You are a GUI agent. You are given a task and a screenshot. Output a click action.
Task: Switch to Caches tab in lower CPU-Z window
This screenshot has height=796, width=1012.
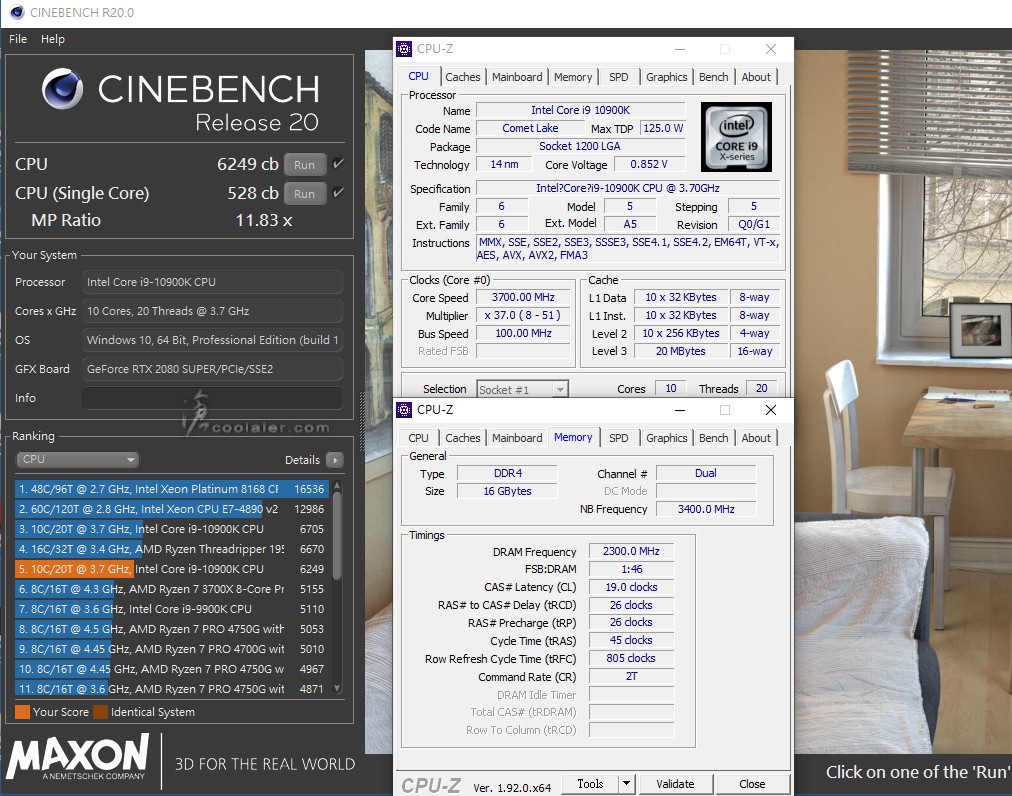coord(463,438)
